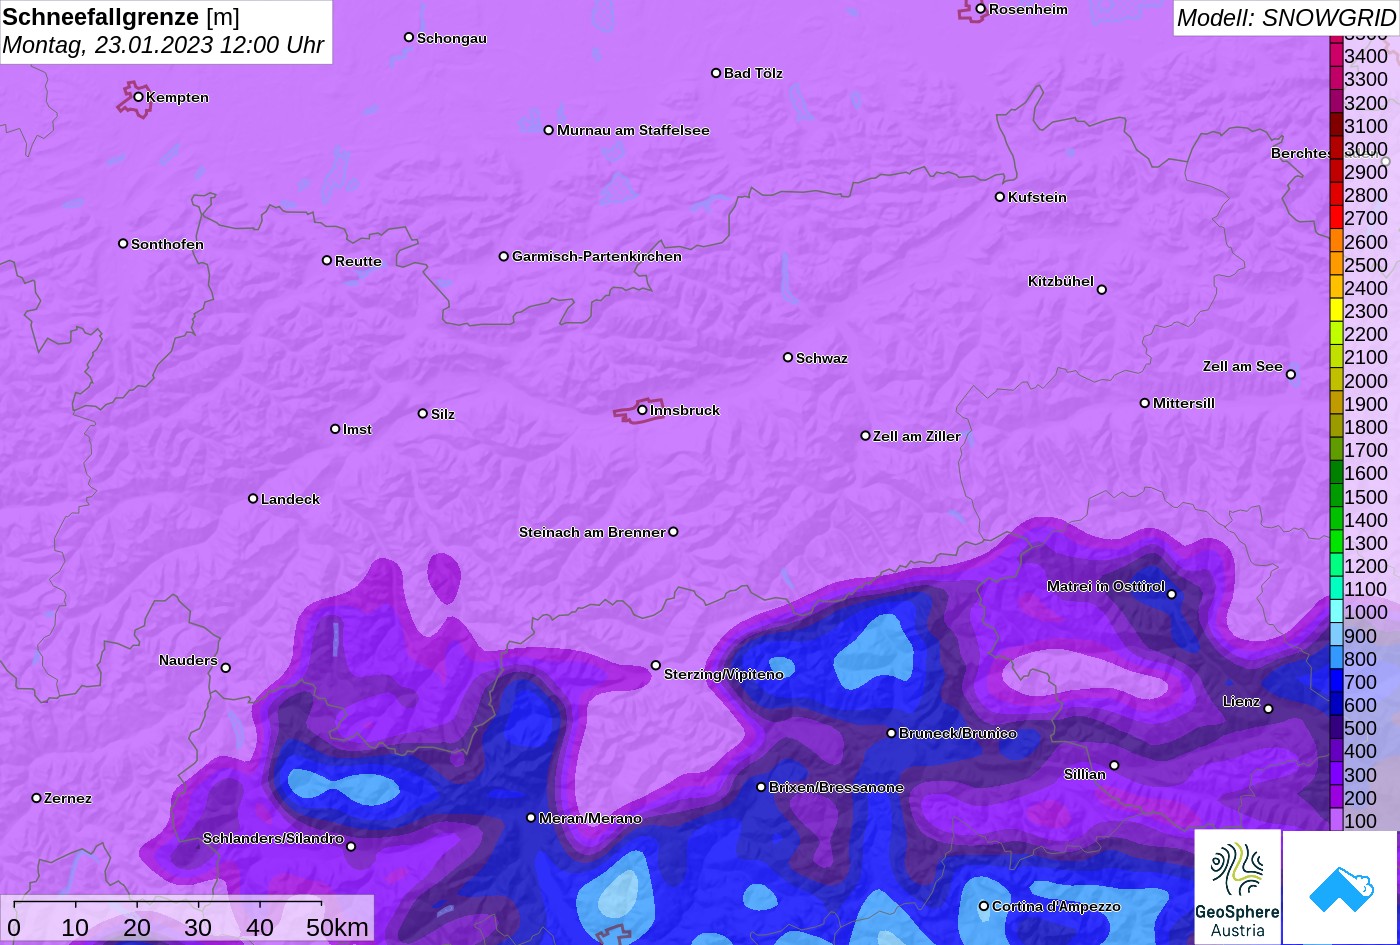Screen dimensions: 1400x945
Task: Click the Mittersill label
Action: pos(1184,403)
